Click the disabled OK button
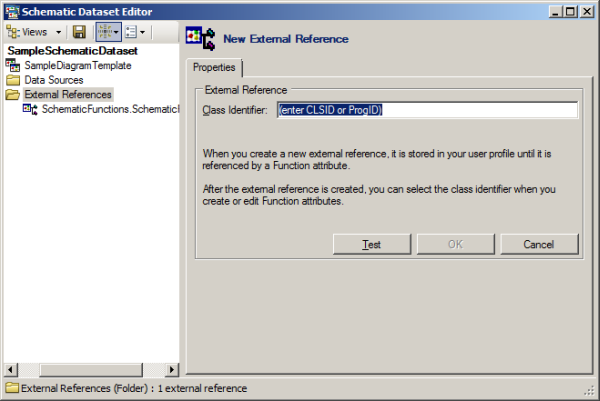Image resolution: width=600 pixels, height=401 pixels. [455, 245]
